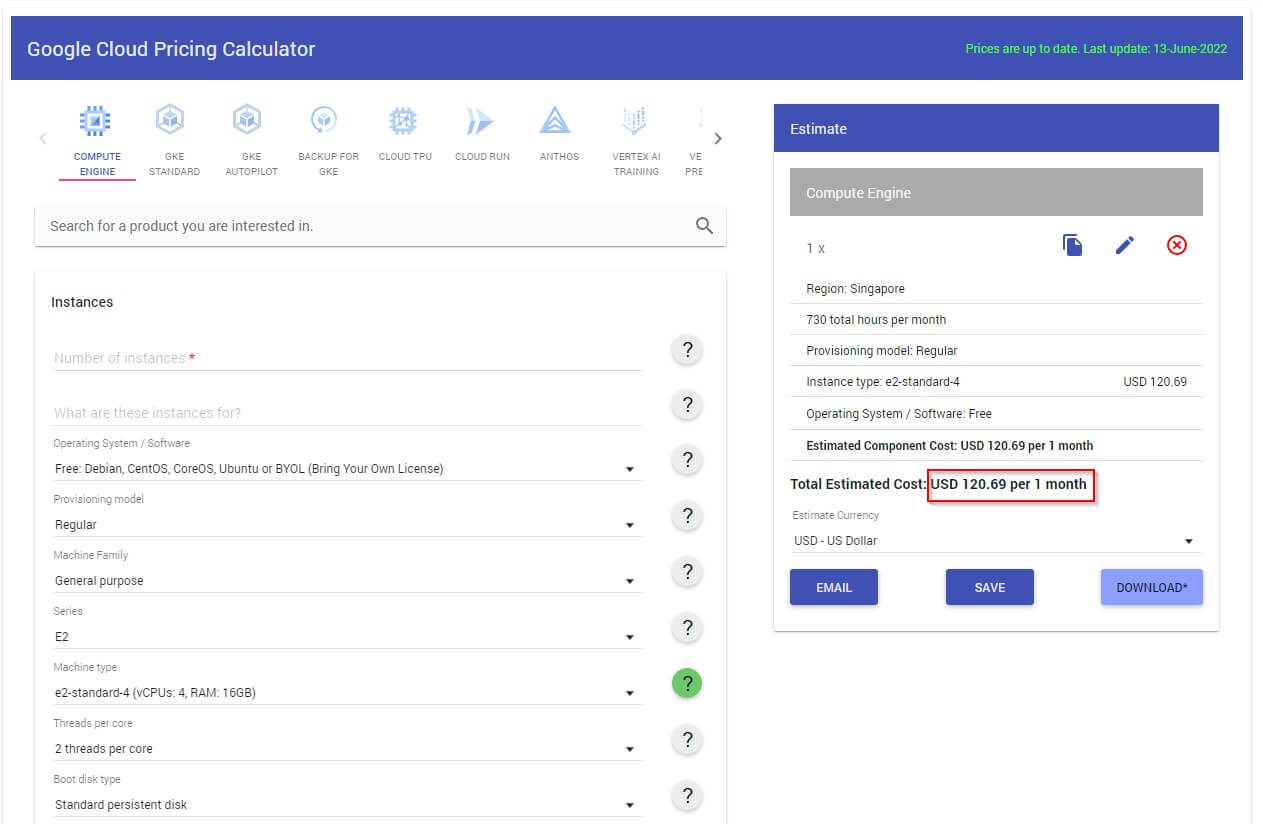Screen dimensions: 1263x824
Task: Click the DOWNLOAD* estimate button
Action: (1152, 587)
